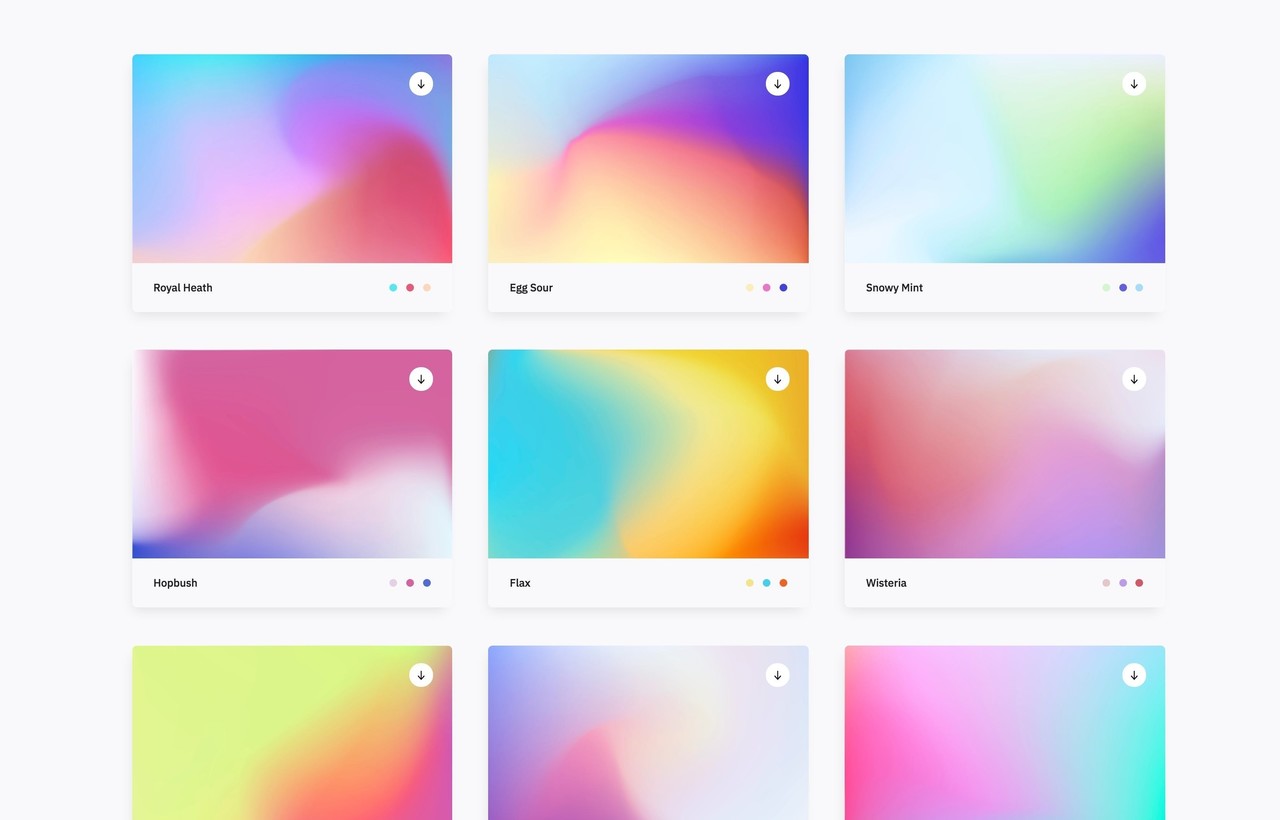Pick the indigo swatch of Egg Sour
Screen dimensions: 1280x820
coord(783,288)
